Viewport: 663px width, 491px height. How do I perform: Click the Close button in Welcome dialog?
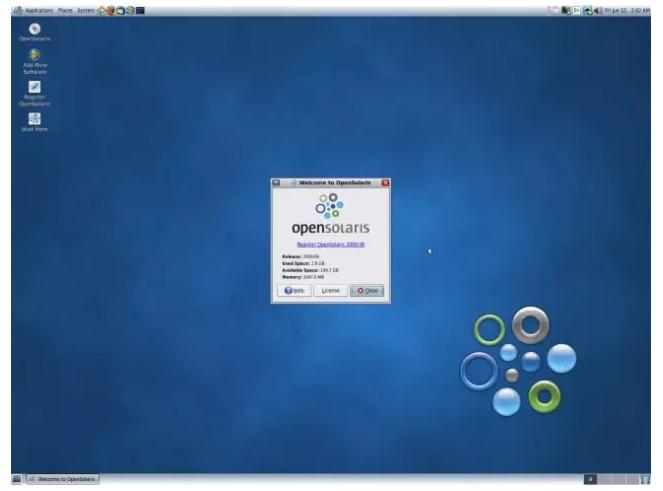point(367,291)
